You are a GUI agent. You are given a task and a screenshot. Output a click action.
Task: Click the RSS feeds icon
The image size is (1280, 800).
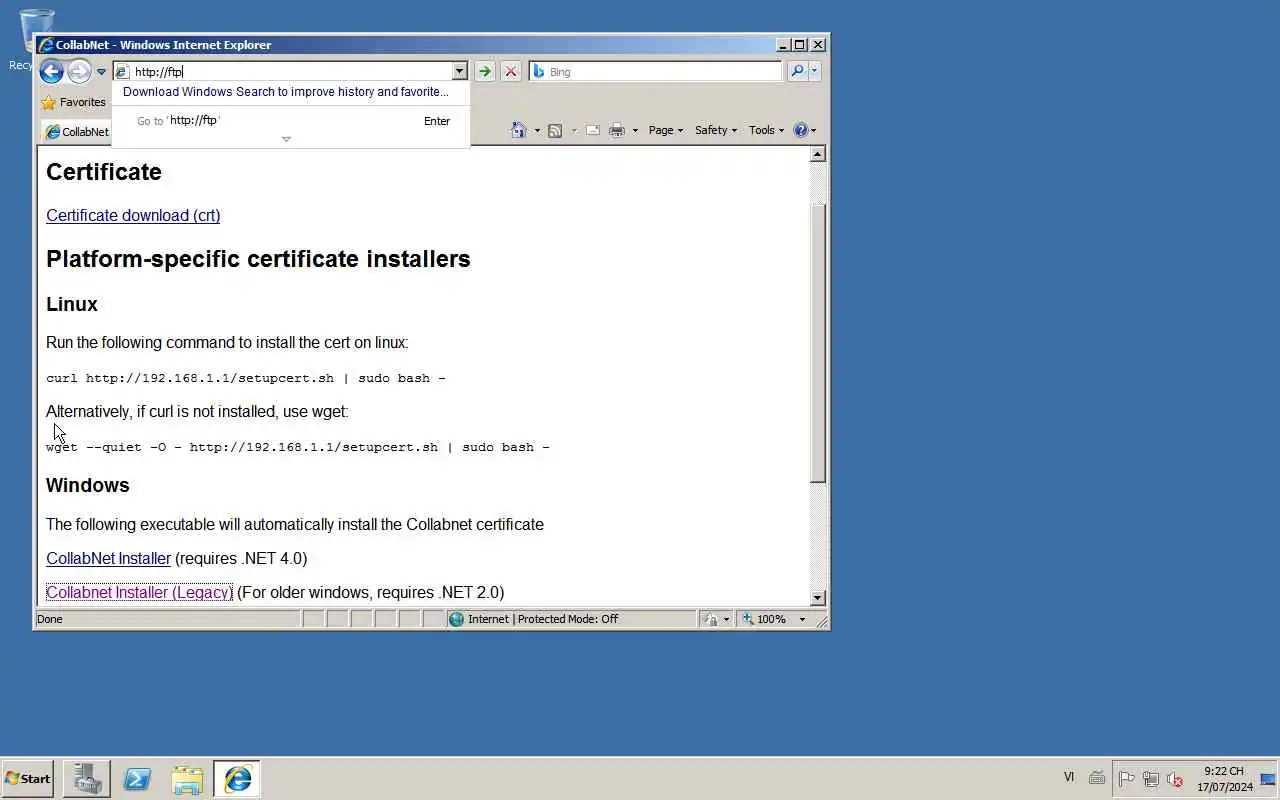(x=555, y=130)
